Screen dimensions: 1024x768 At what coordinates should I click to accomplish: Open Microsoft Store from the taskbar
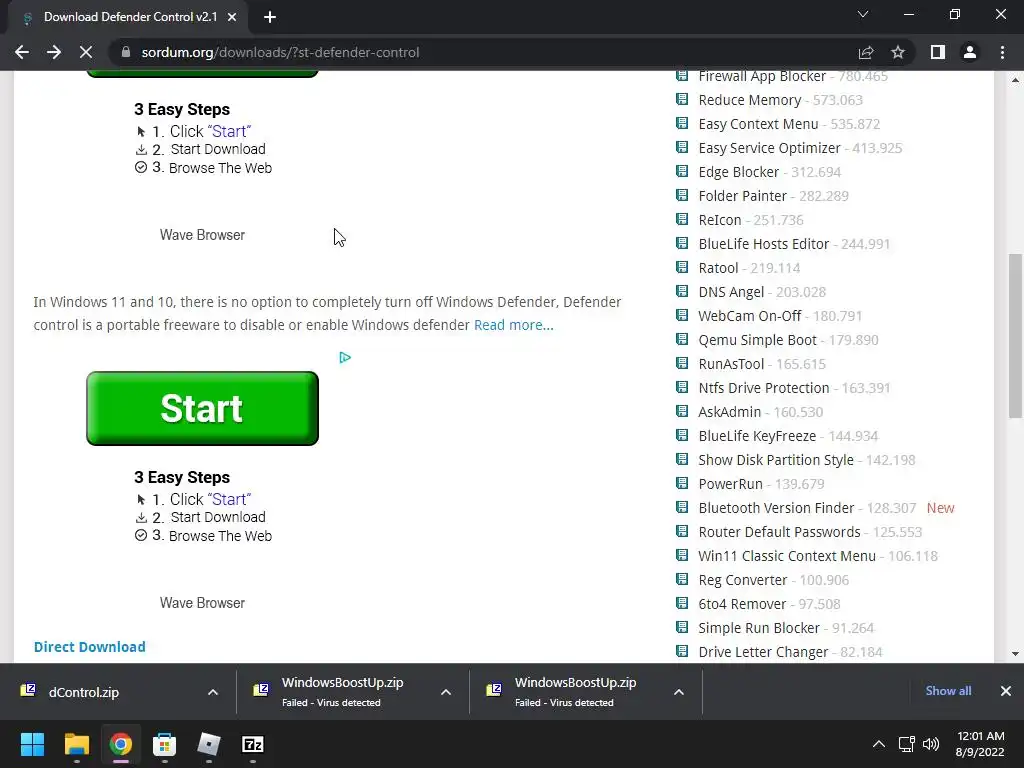164,744
